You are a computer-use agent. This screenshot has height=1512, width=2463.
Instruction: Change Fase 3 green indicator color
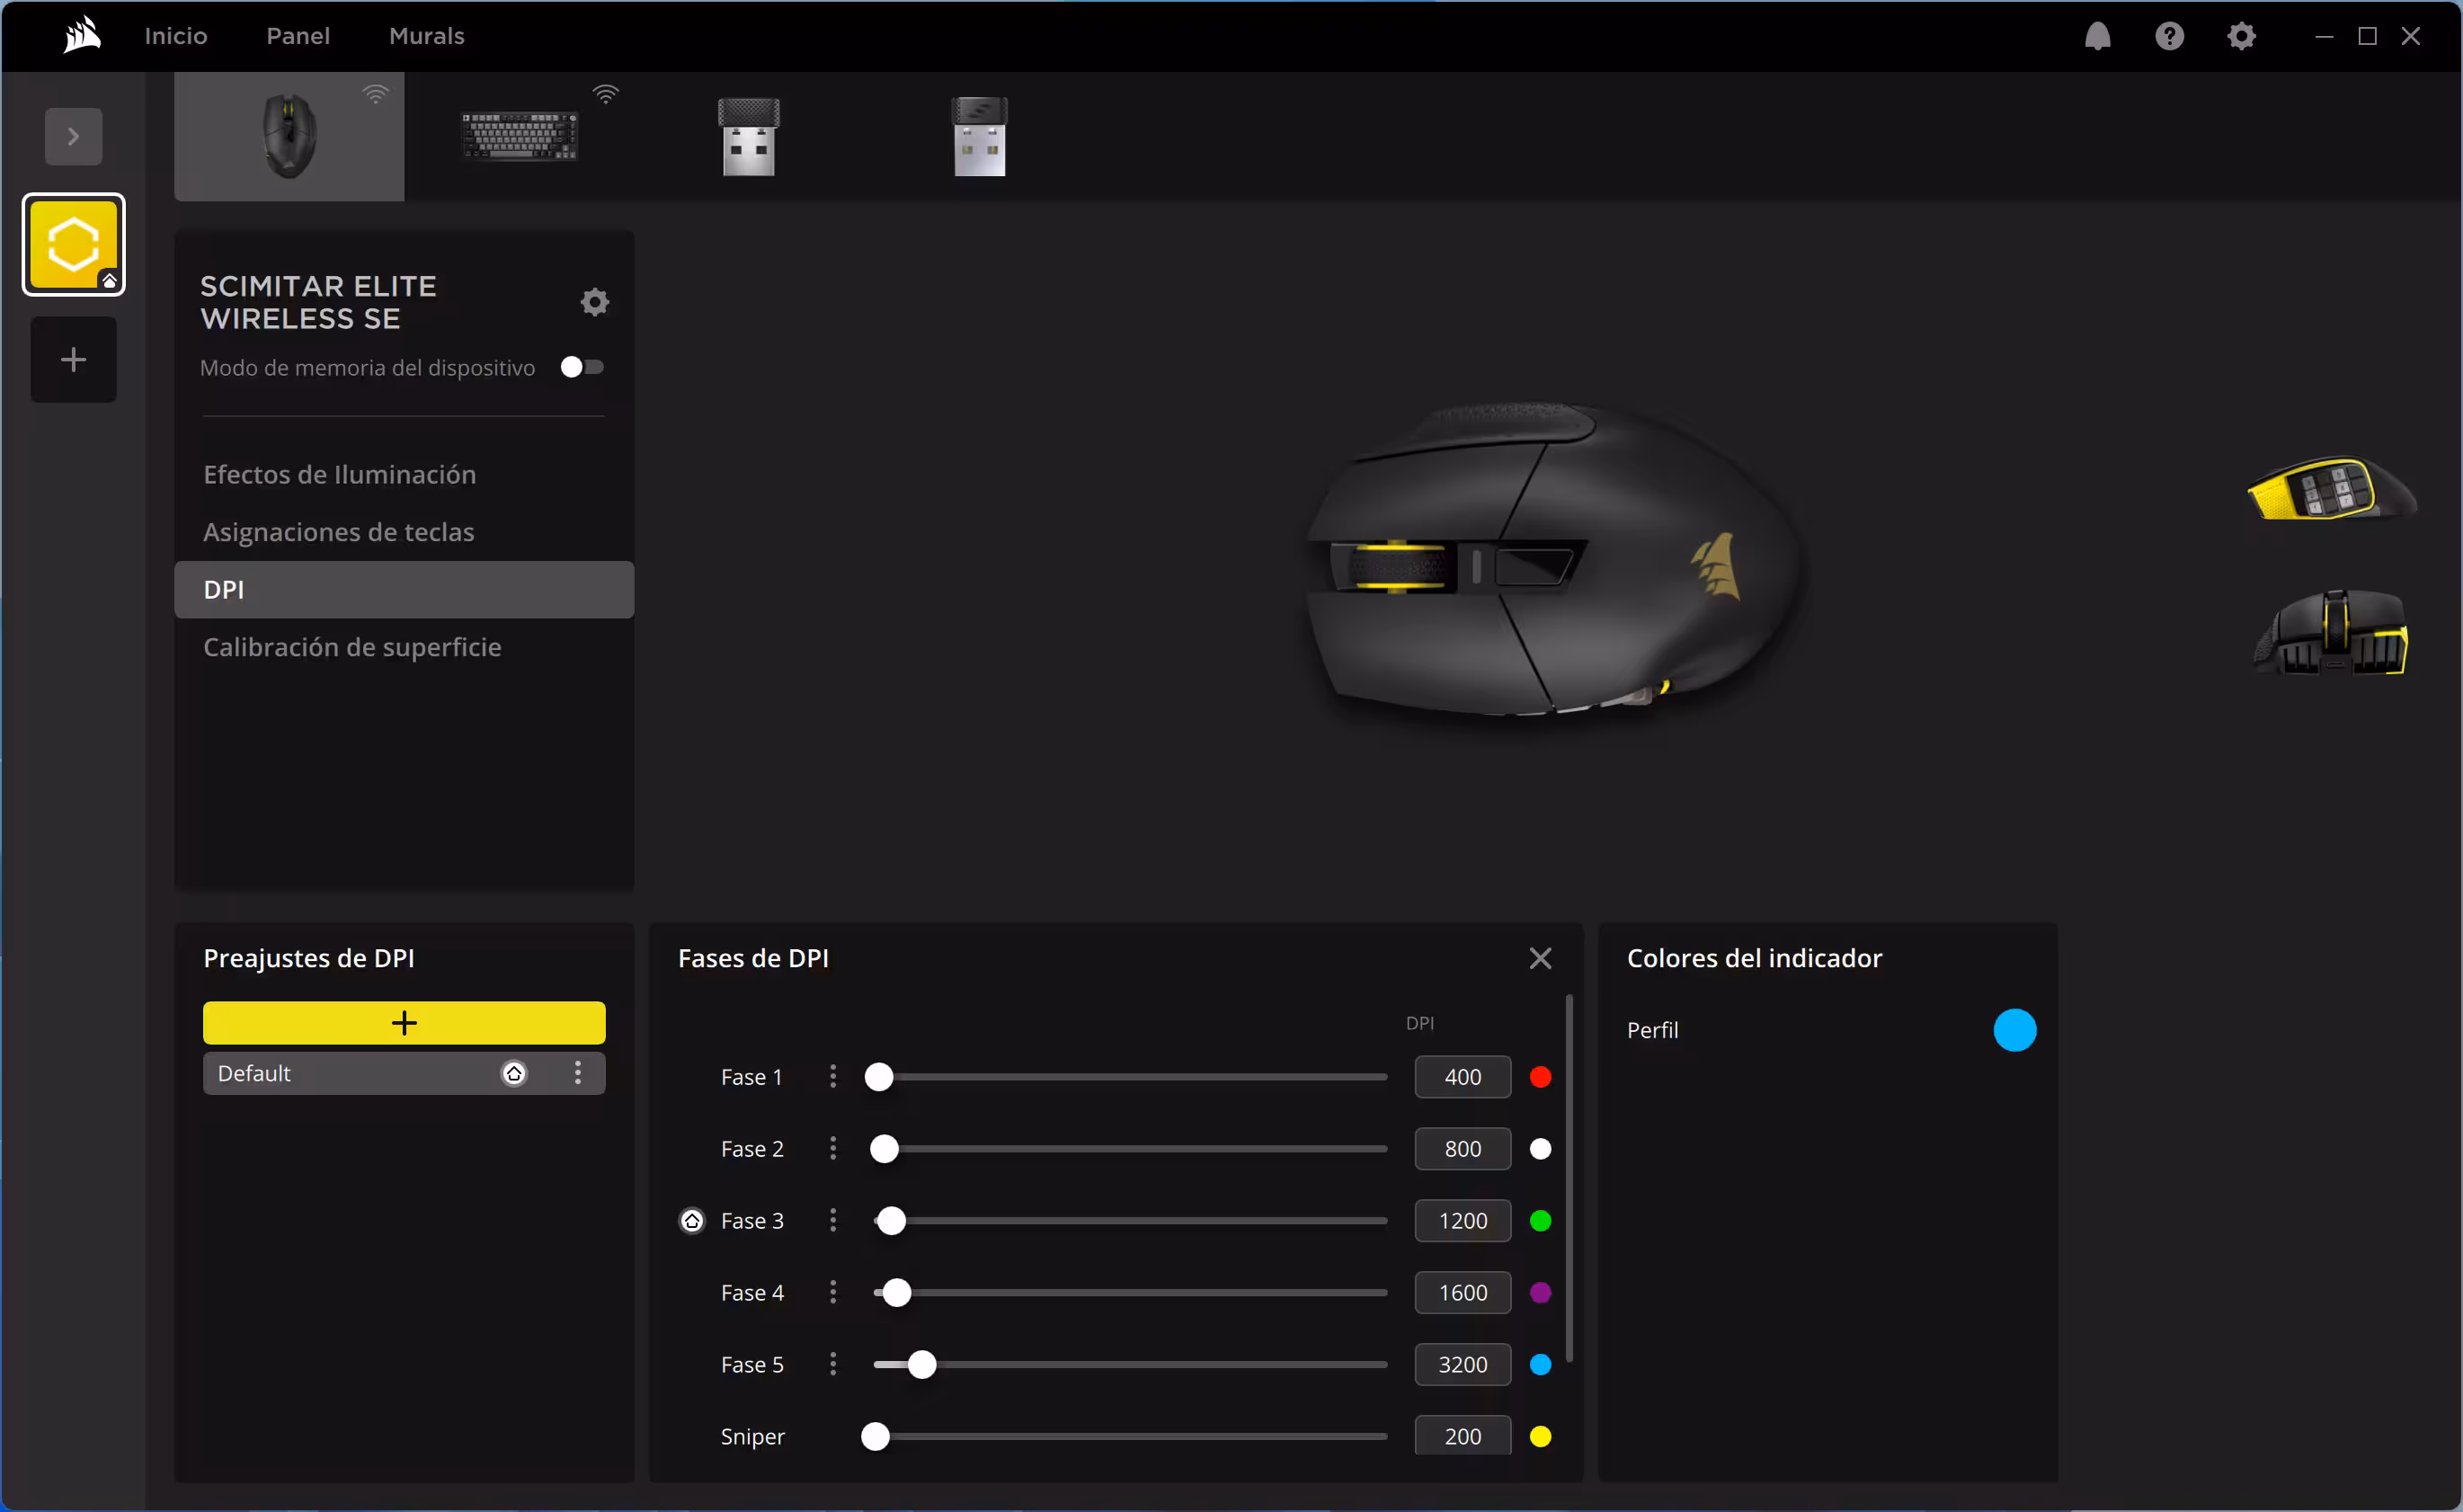coord(1540,1221)
